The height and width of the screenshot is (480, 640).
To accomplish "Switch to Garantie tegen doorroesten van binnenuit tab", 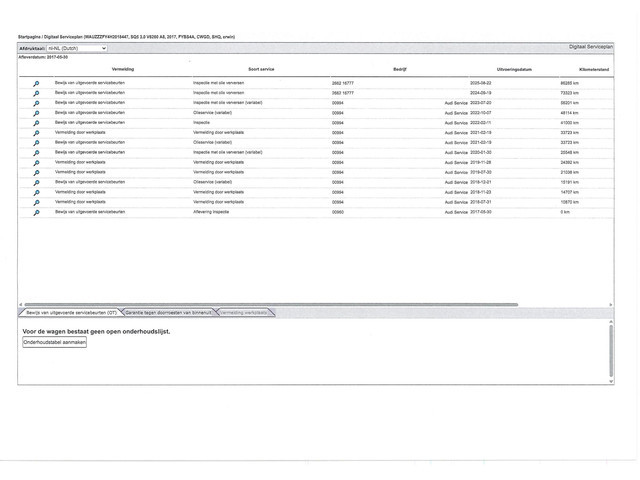I will (x=168, y=313).
